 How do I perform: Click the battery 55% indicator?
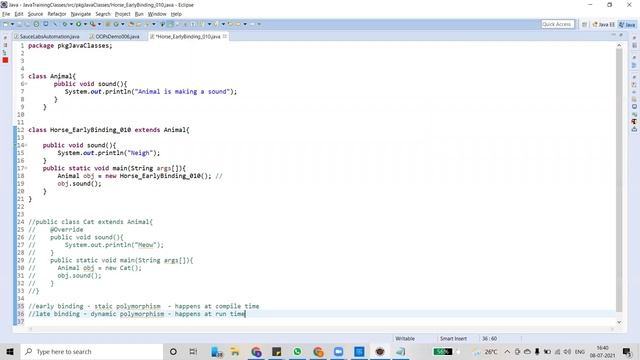(442, 351)
